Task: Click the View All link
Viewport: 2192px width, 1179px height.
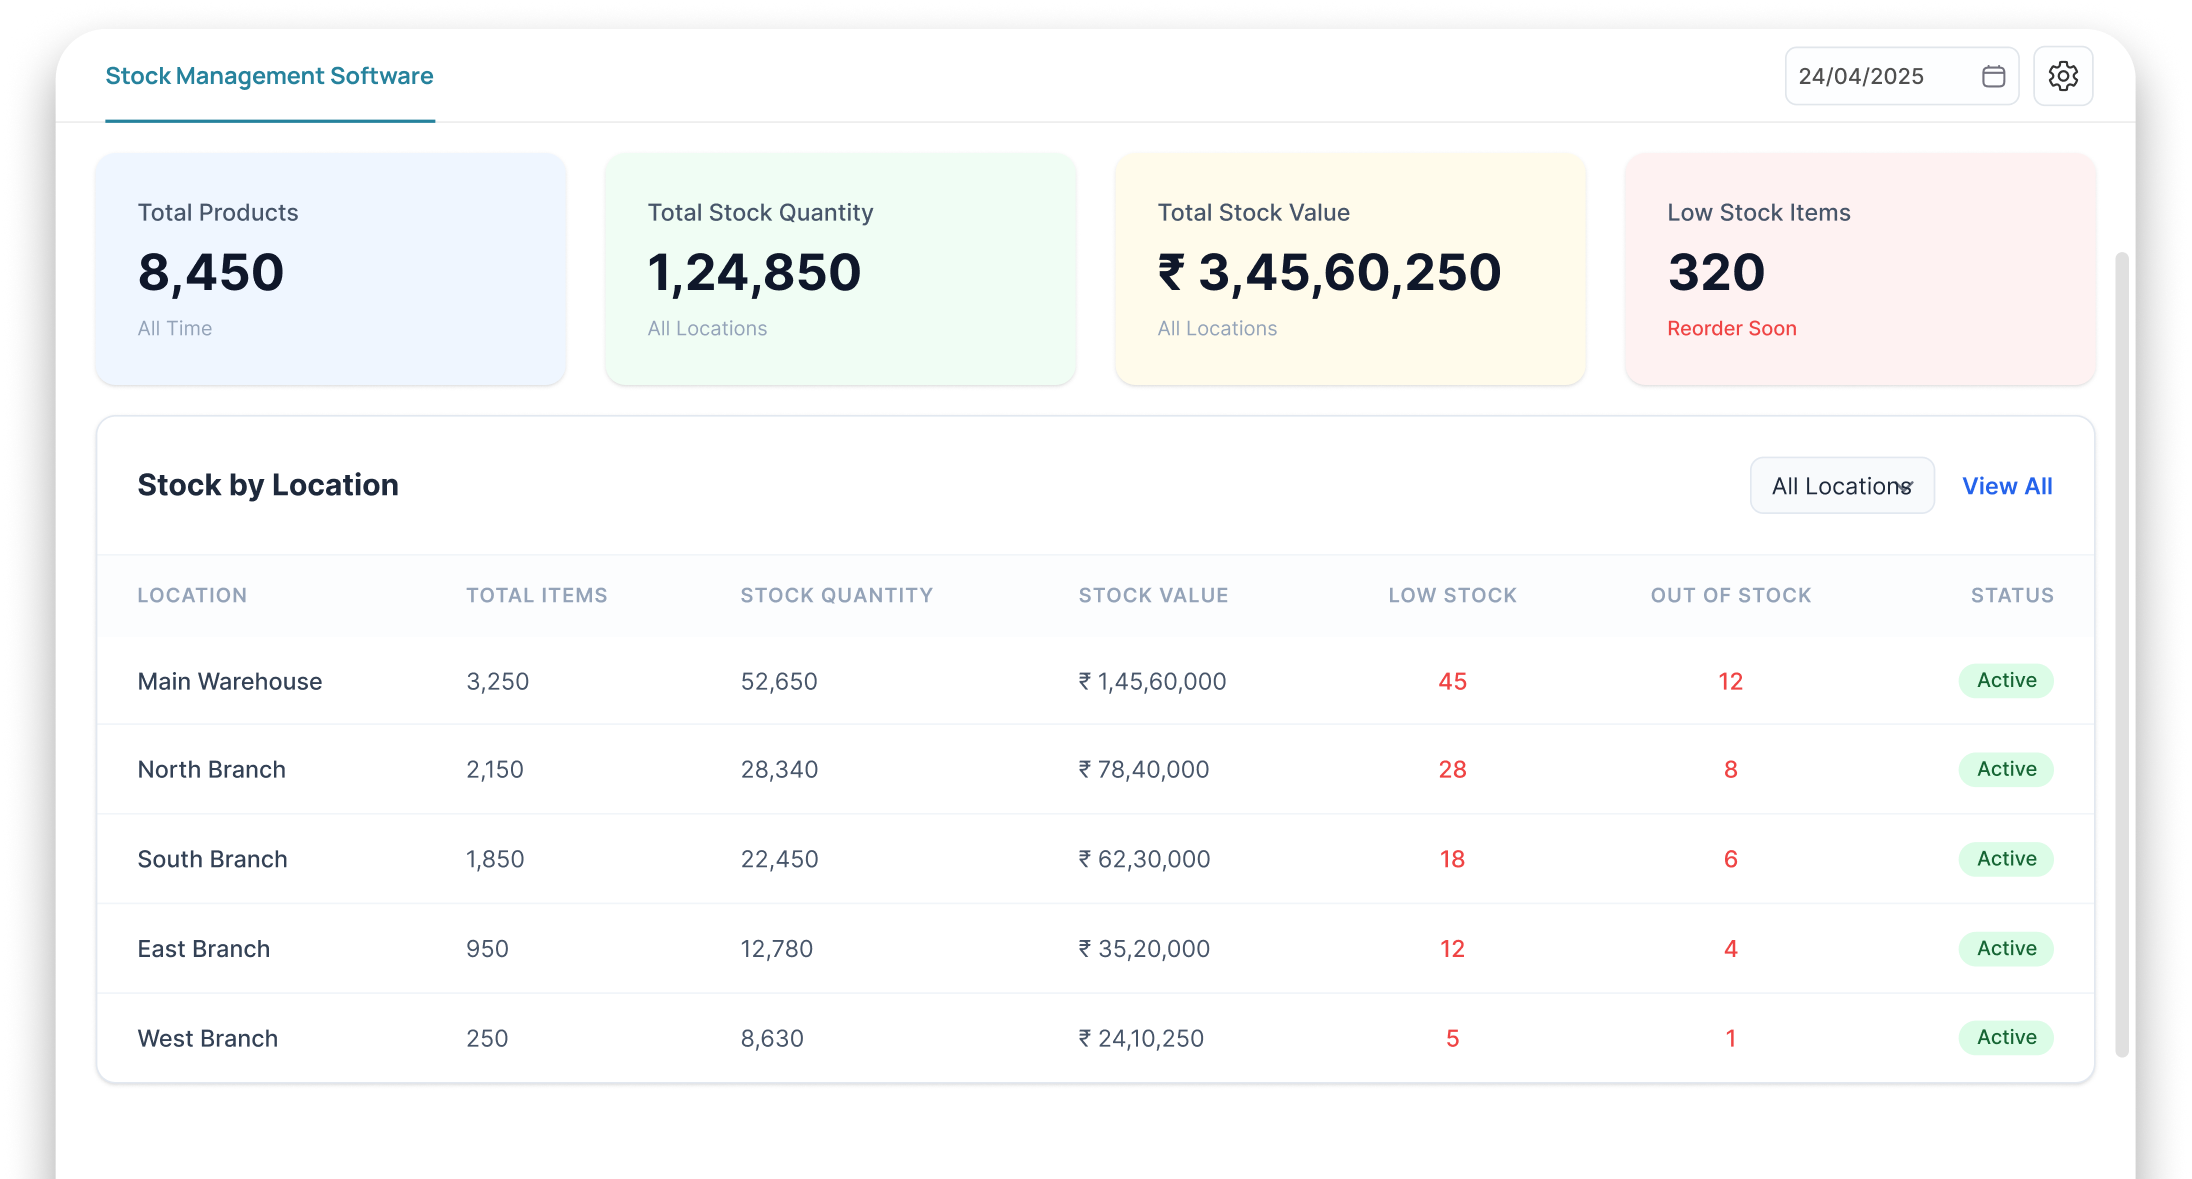Action: (x=2007, y=486)
